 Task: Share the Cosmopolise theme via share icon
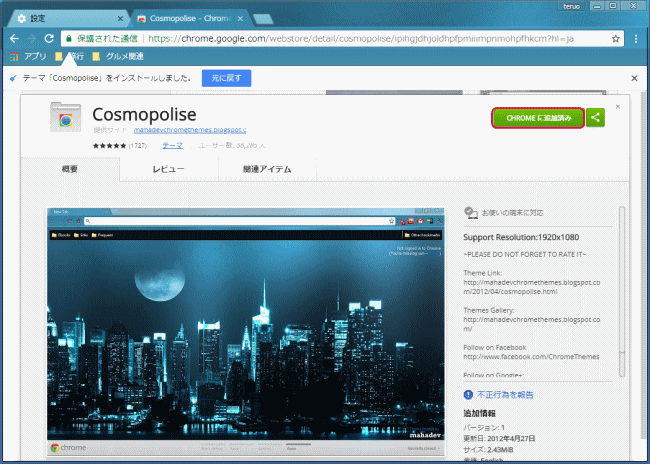[595, 118]
